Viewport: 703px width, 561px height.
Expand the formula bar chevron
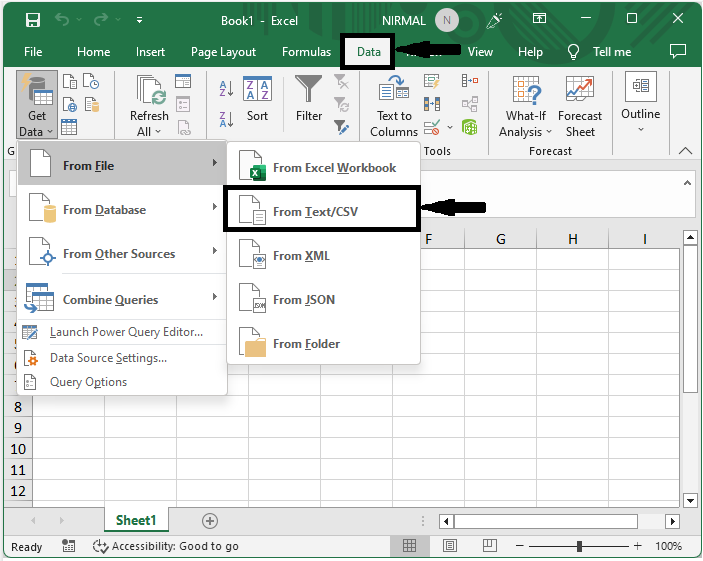[687, 183]
